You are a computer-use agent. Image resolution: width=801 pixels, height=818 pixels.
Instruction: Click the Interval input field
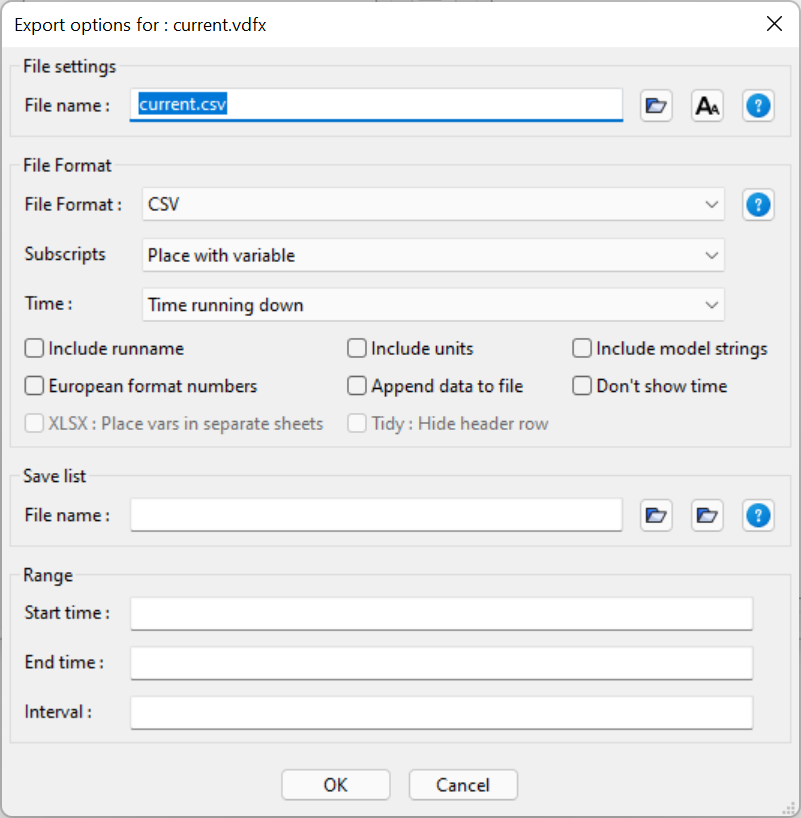[440, 712]
